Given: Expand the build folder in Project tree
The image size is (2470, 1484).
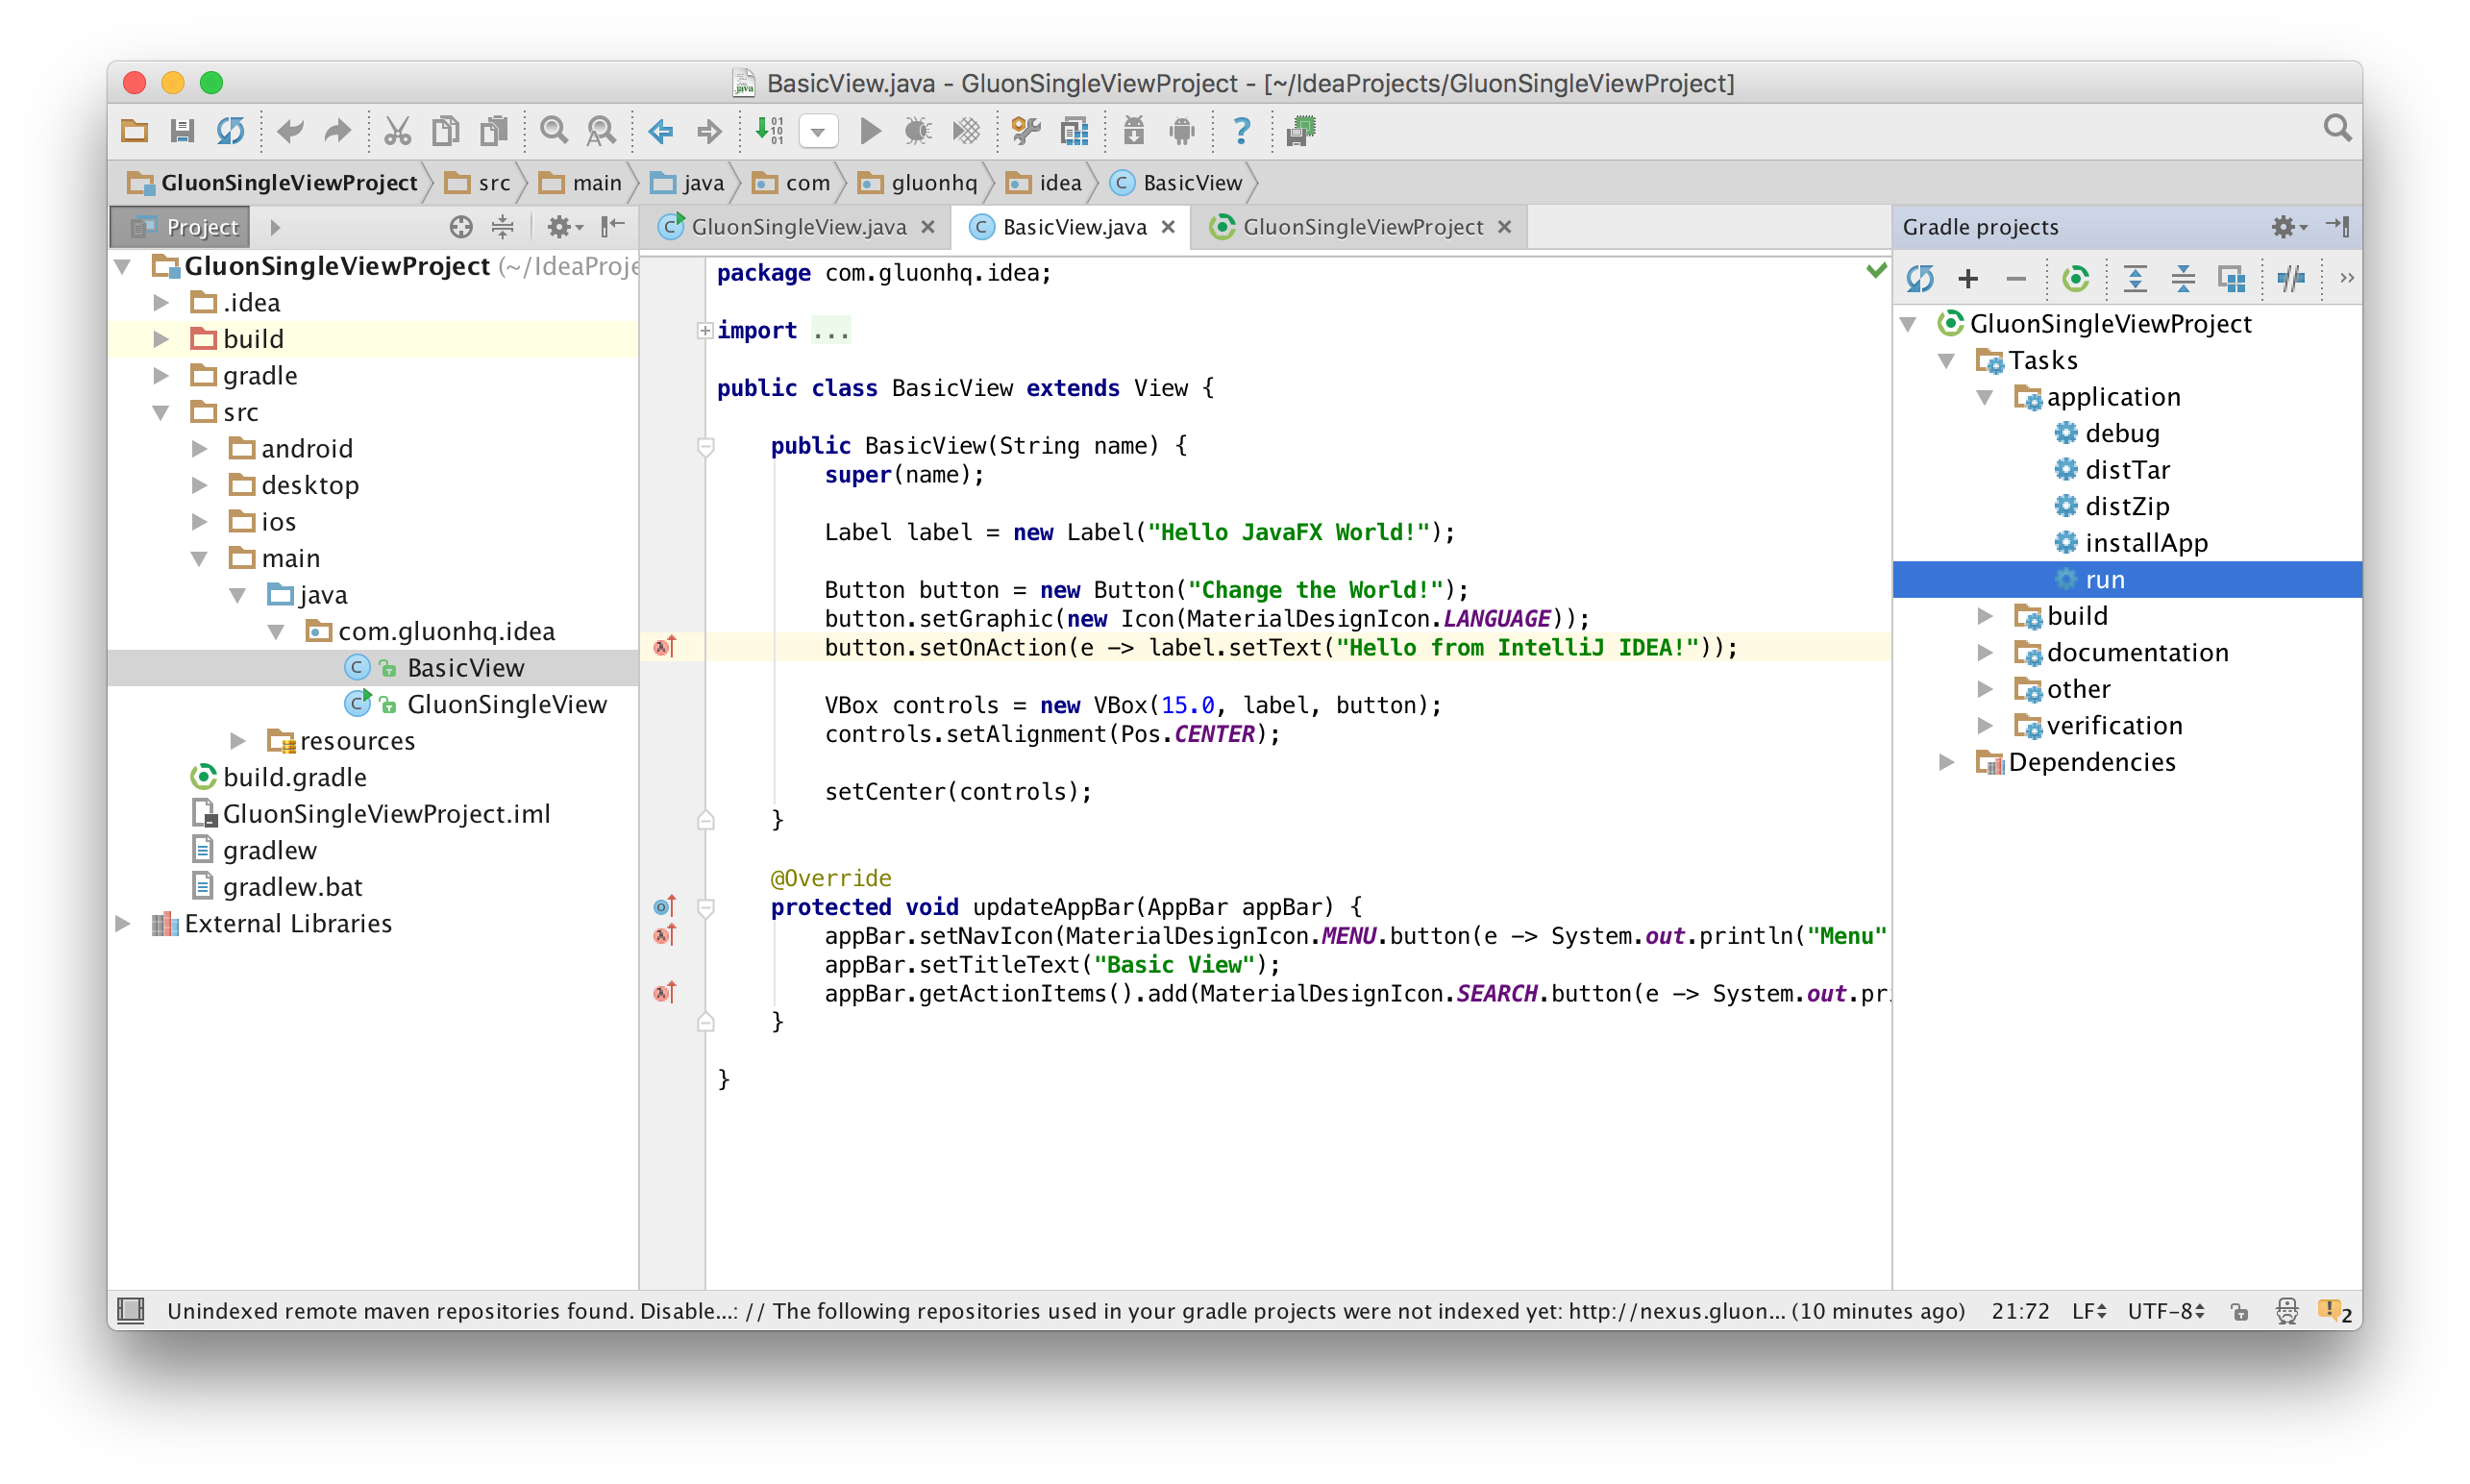Looking at the screenshot, I should 161,339.
